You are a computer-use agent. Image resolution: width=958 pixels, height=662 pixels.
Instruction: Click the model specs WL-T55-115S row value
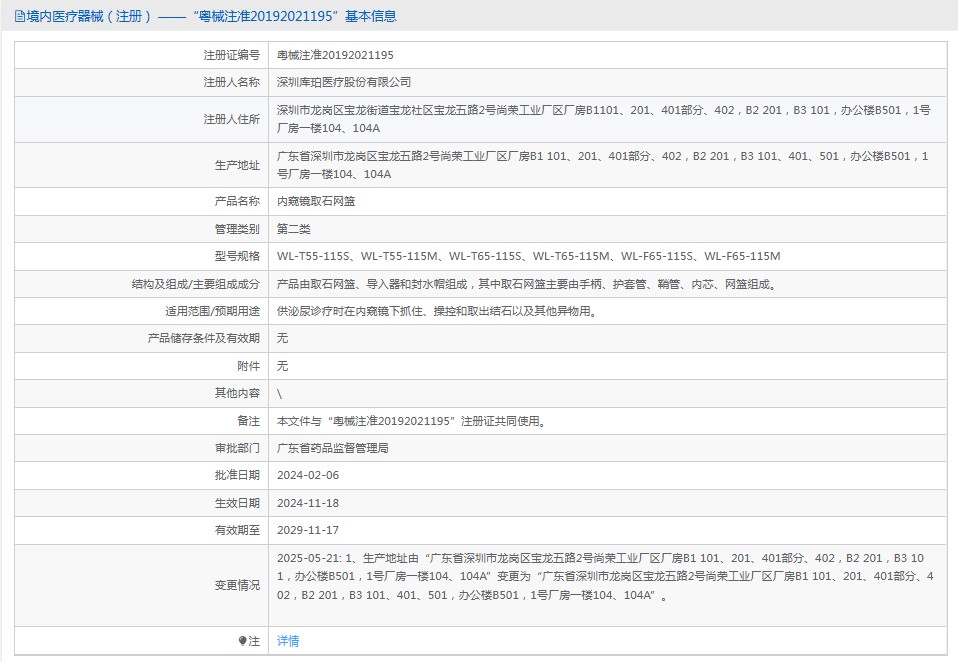[528, 257]
